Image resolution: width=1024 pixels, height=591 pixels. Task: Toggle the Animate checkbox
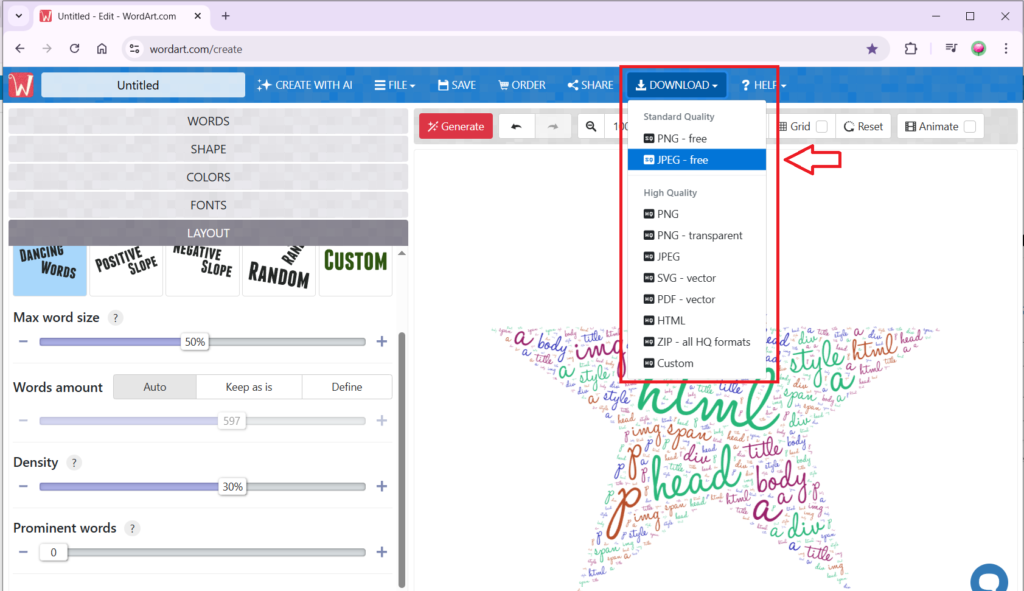click(969, 127)
